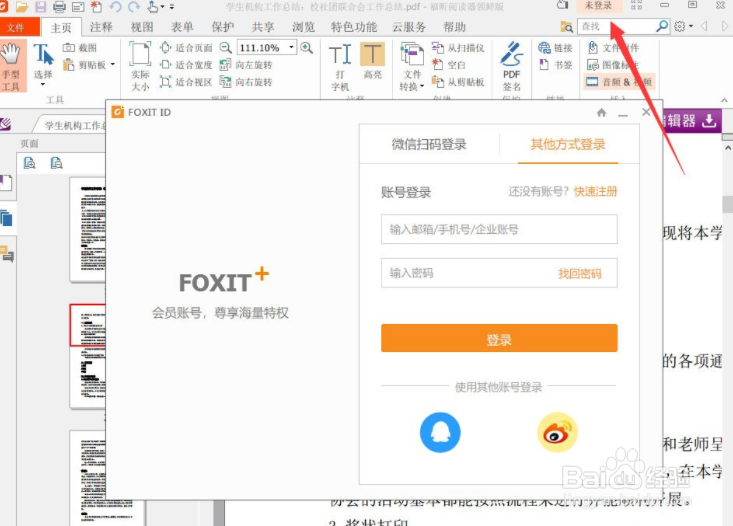
Task: Select Other login methods (其他方式登录) tab
Action: click(x=568, y=144)
